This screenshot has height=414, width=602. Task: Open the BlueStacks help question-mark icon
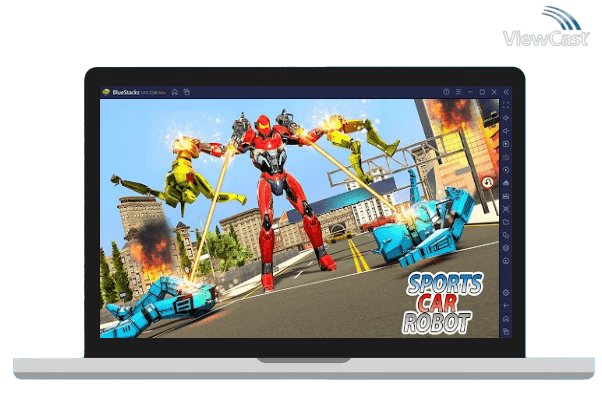click(x=446, y=92)
